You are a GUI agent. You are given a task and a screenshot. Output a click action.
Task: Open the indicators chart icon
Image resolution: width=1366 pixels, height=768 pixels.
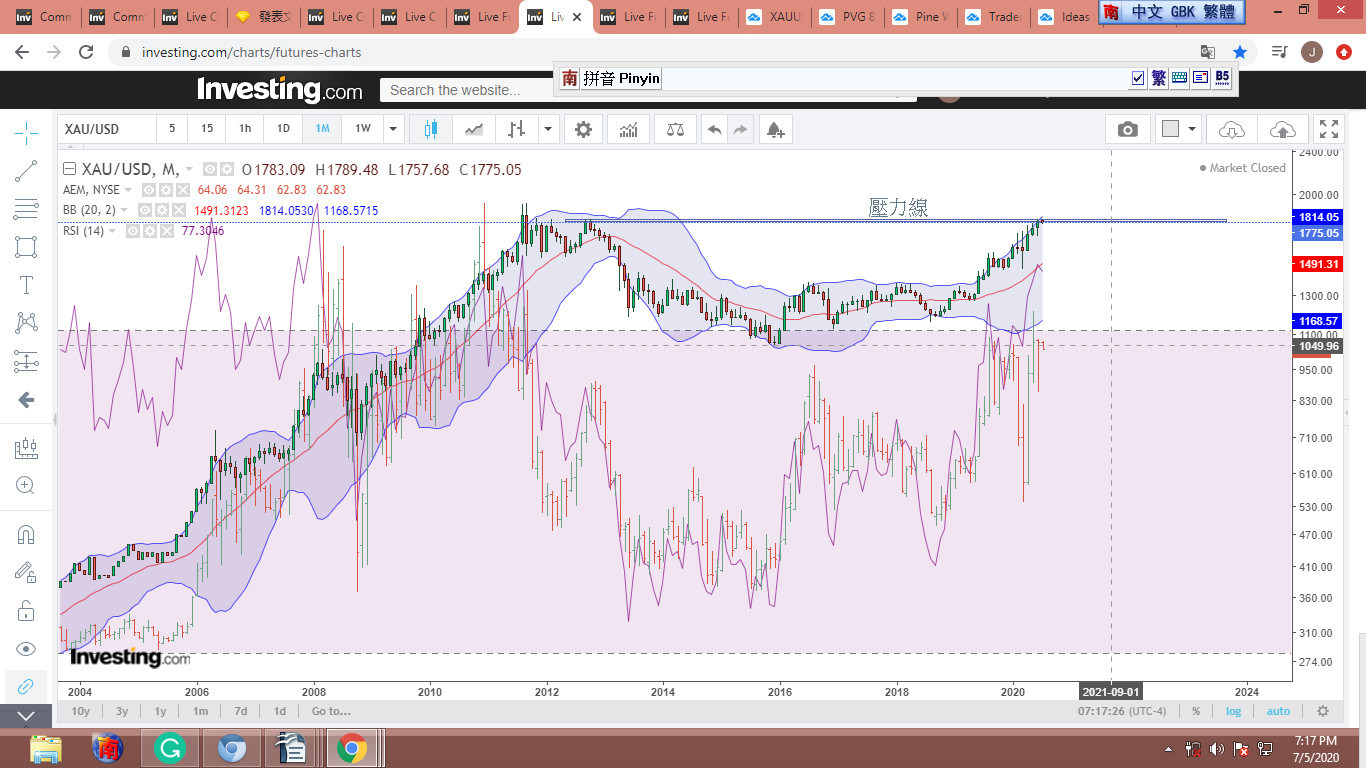[x=629, y=129]
